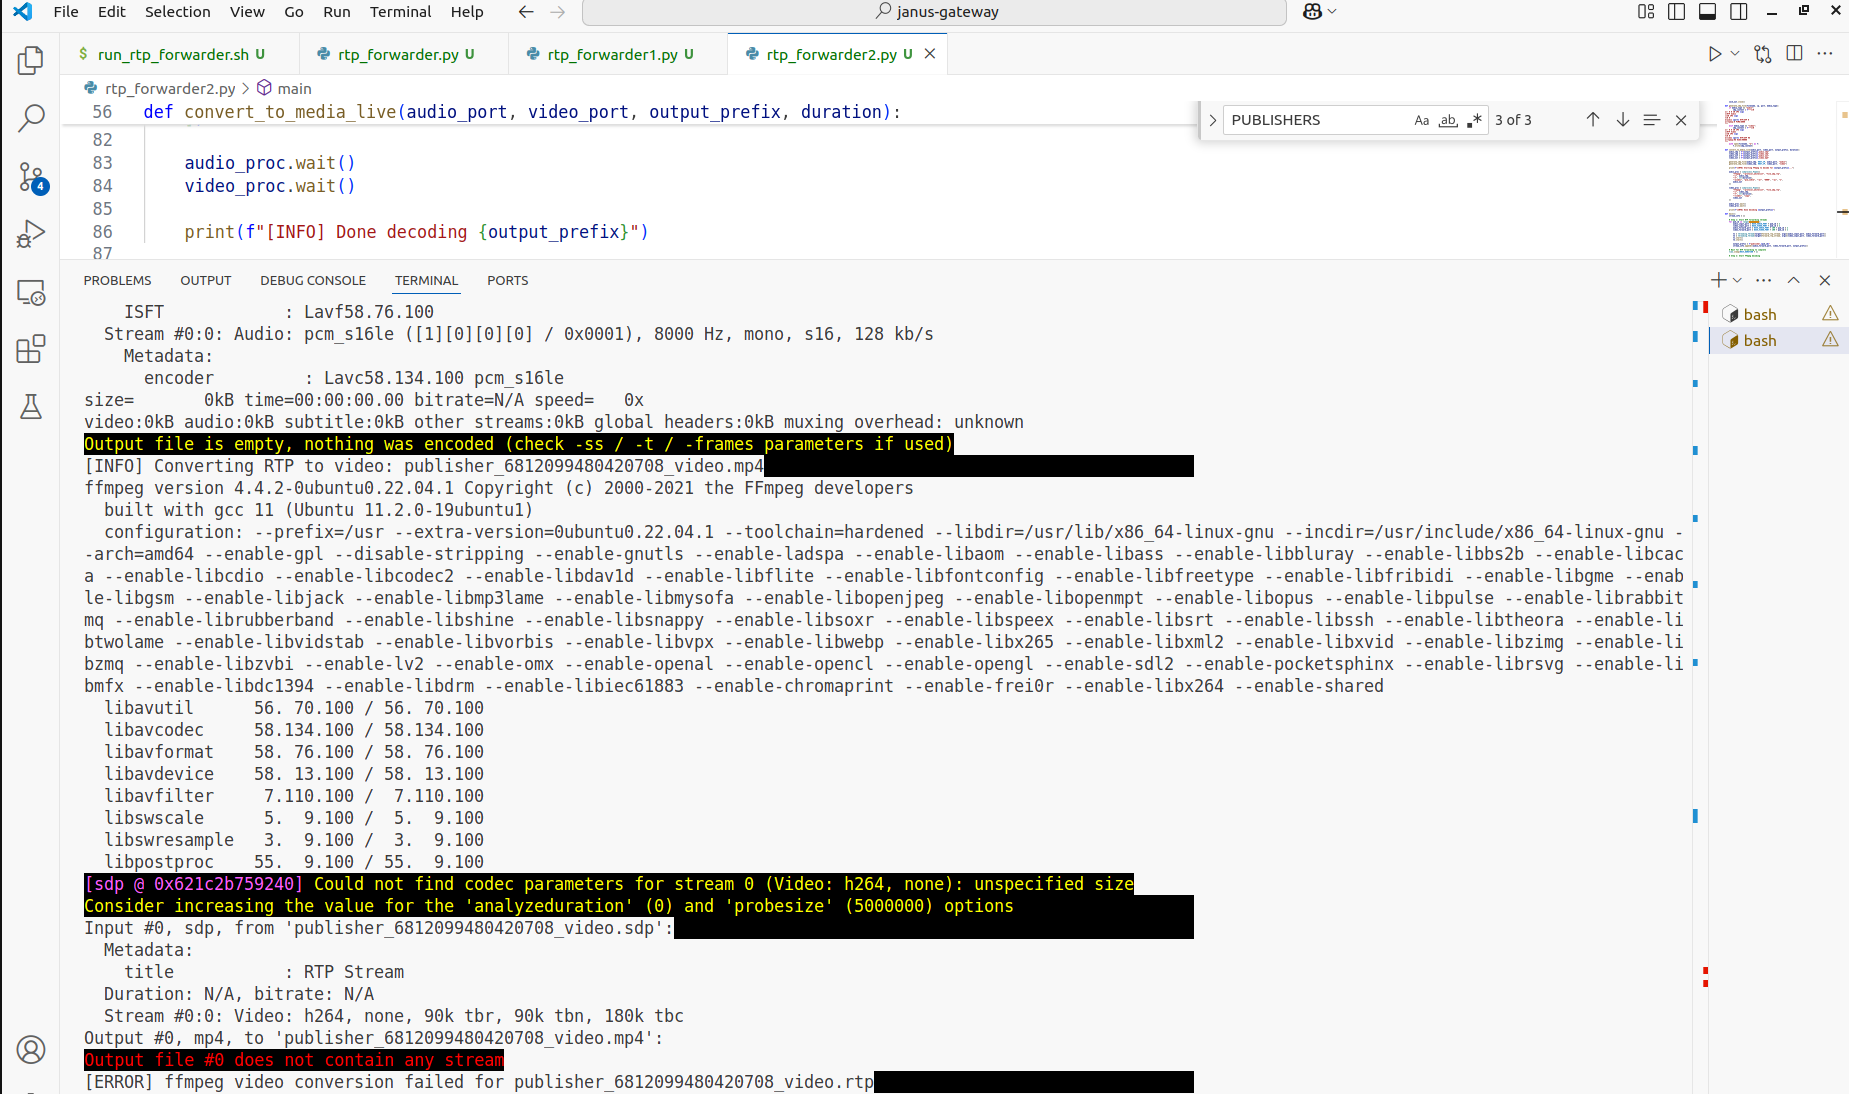Open the Explorer view in activity bar
Image resolution: width=1849 pixels, height=1094 pixels.
pos(31,60)
